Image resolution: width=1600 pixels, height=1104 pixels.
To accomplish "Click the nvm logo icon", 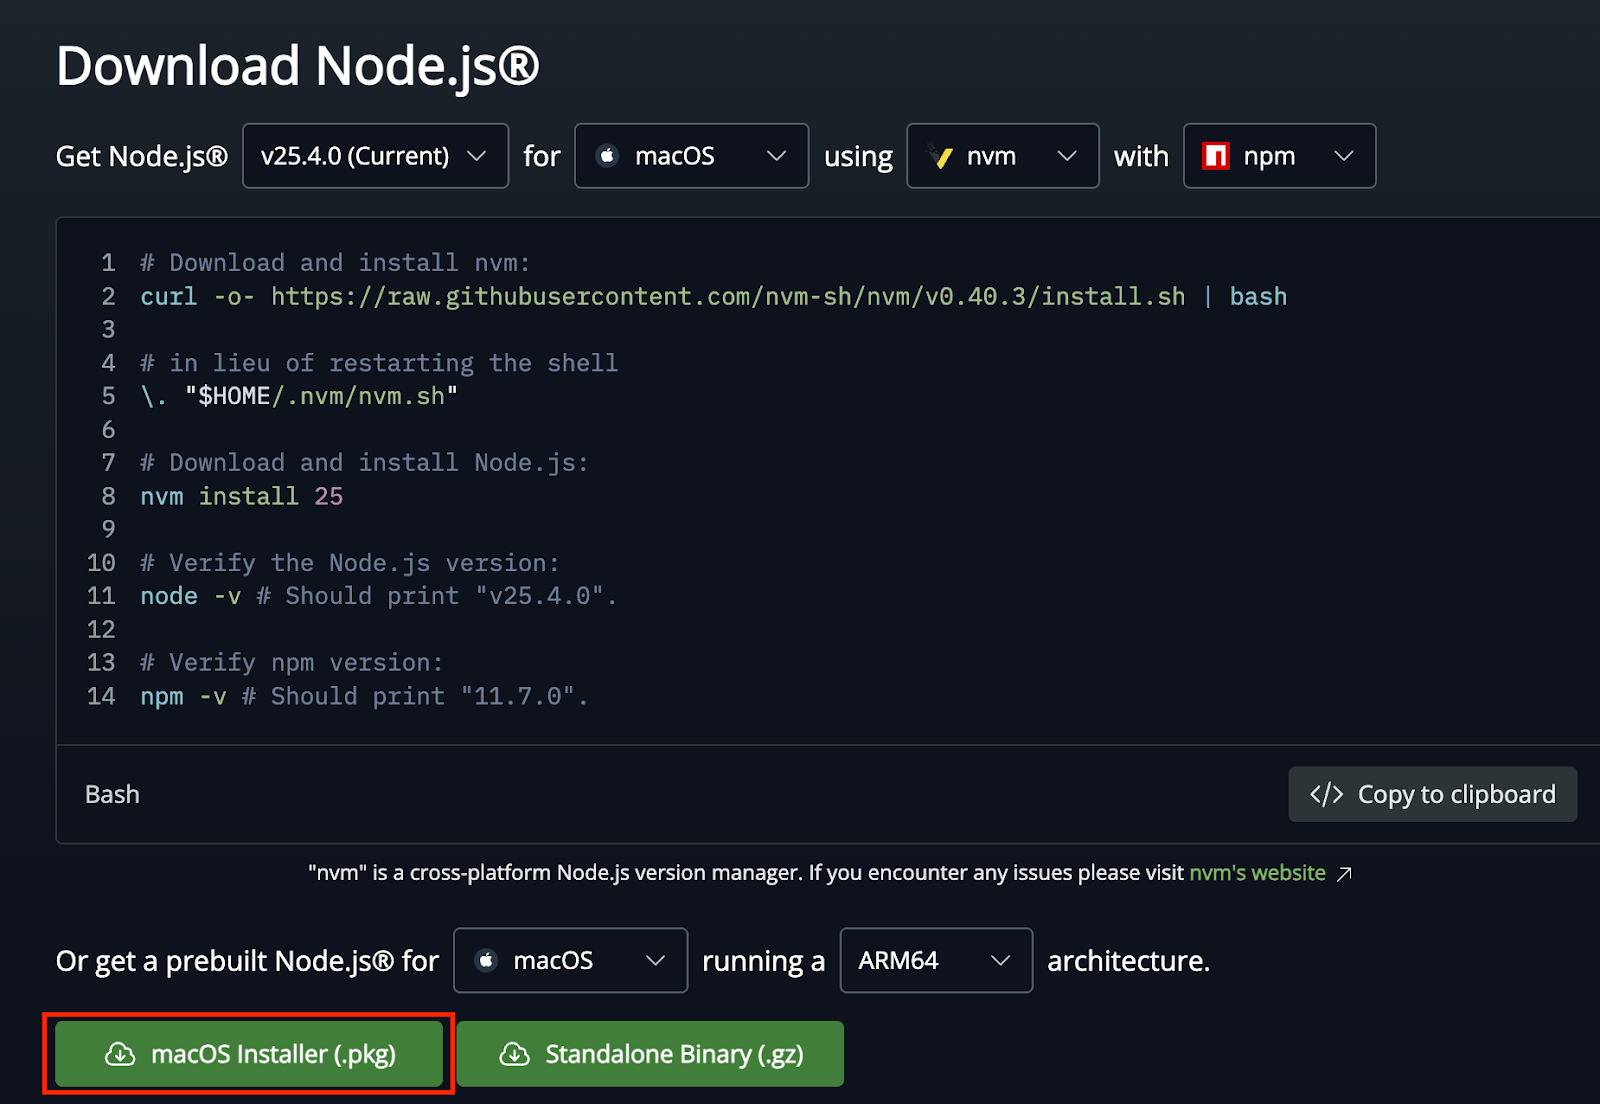I will [940, 156].
